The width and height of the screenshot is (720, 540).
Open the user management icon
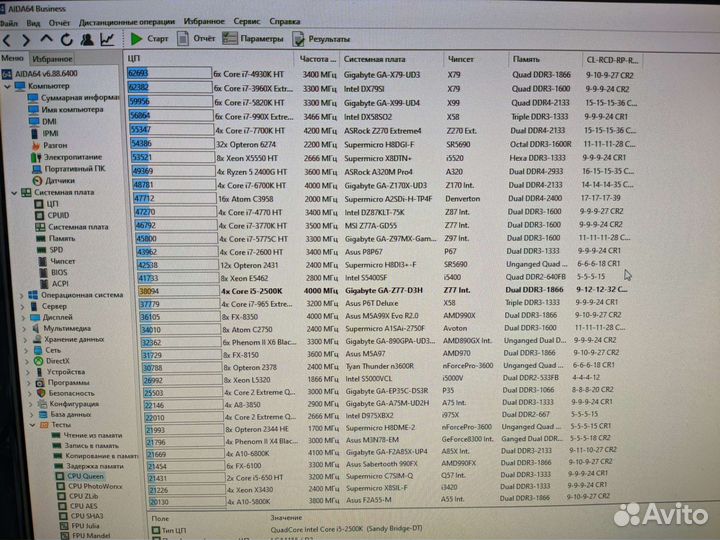point(87,39)
